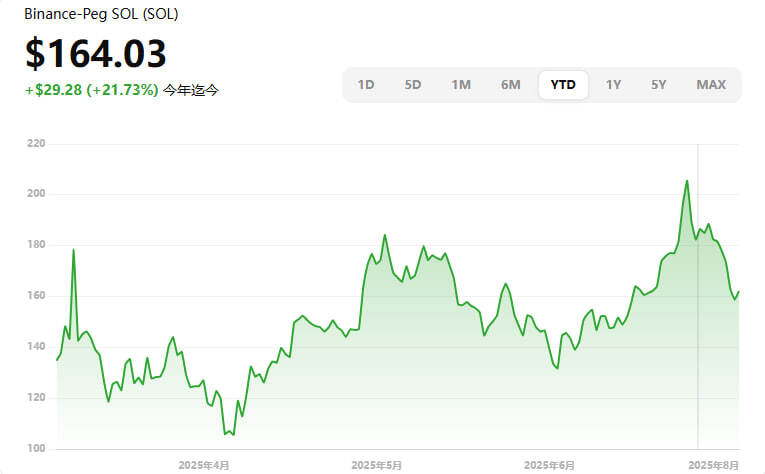
Task: Select the 1D time range tab
Action: tap(366, 85)
